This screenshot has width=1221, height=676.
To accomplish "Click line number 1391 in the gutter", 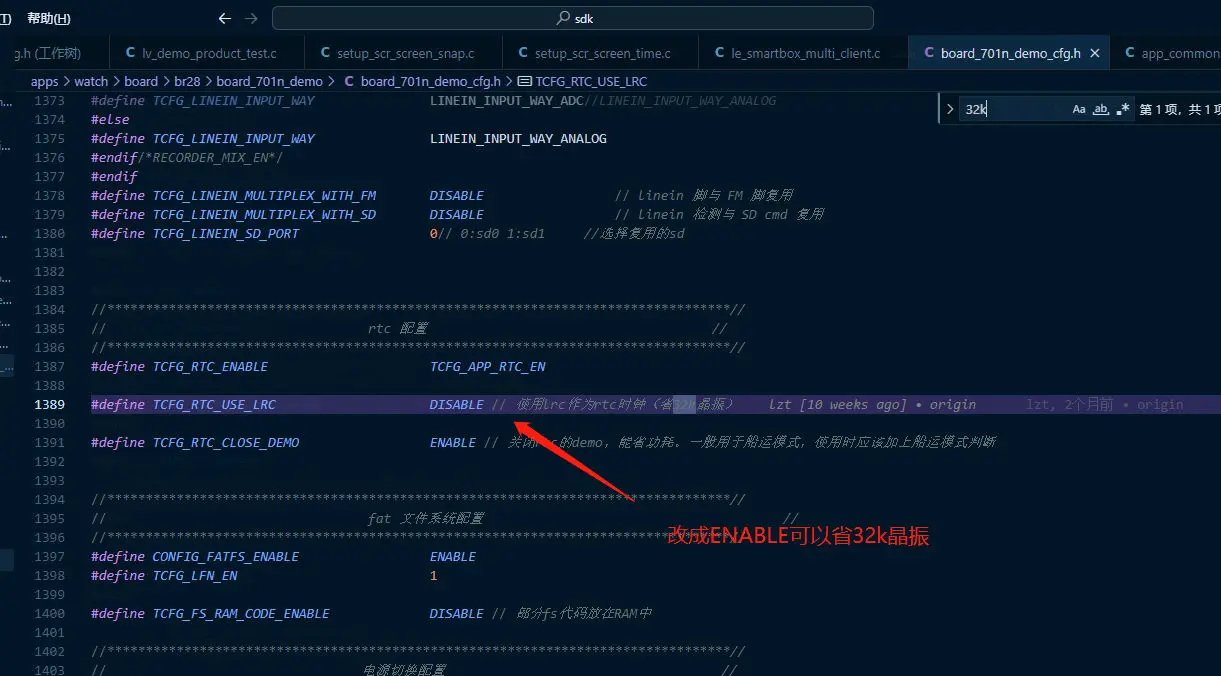I will [x=49, y=442].
